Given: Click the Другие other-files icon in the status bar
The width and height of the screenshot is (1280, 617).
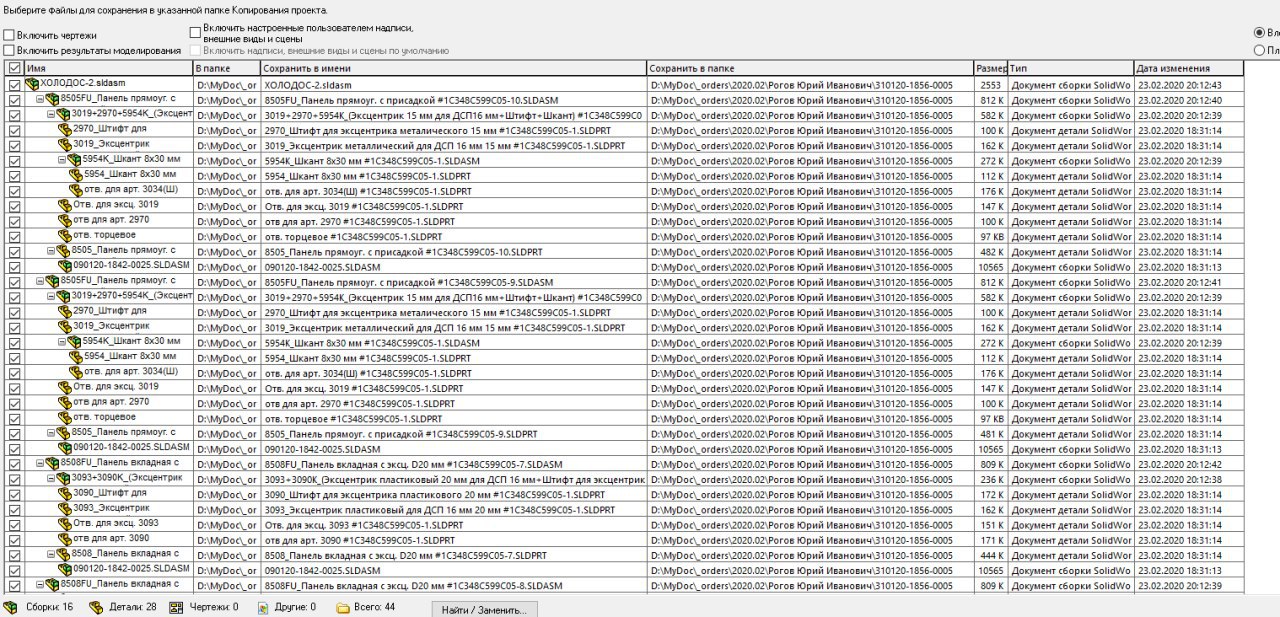Looking at the screenshot, I should coord(263,607).
